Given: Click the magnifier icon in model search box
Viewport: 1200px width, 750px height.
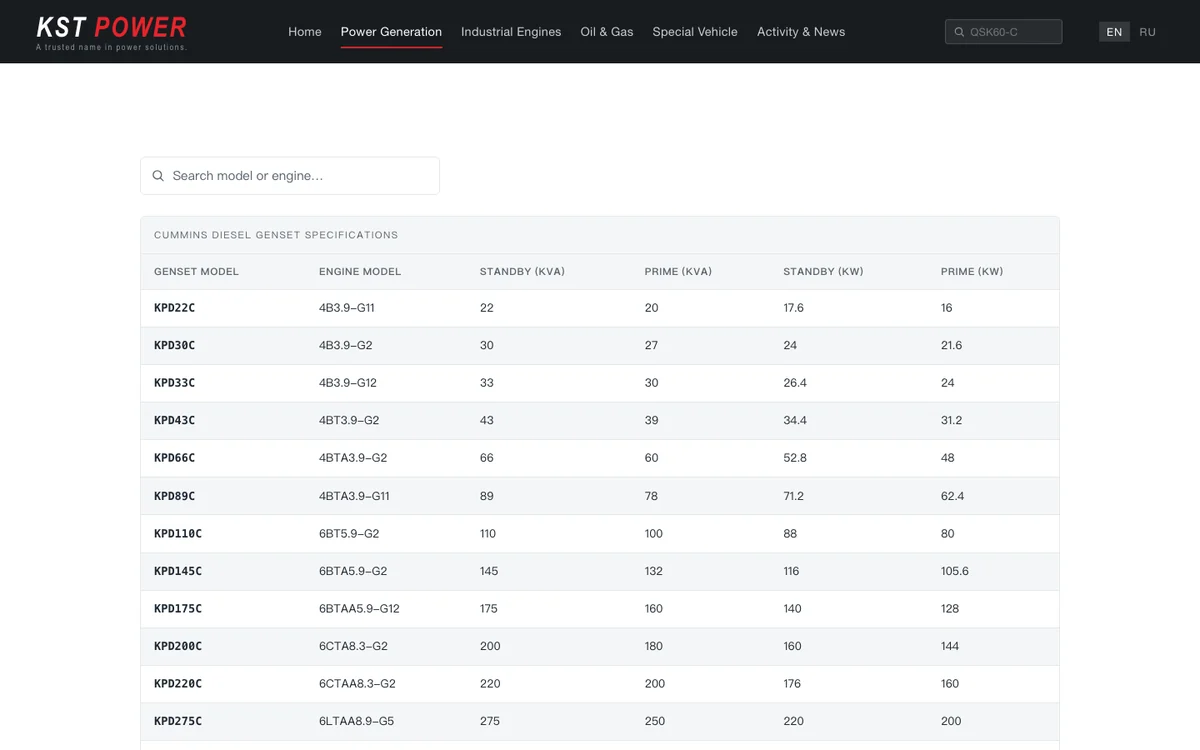Looking at the screenshot, I should click(x=158, y=176).
